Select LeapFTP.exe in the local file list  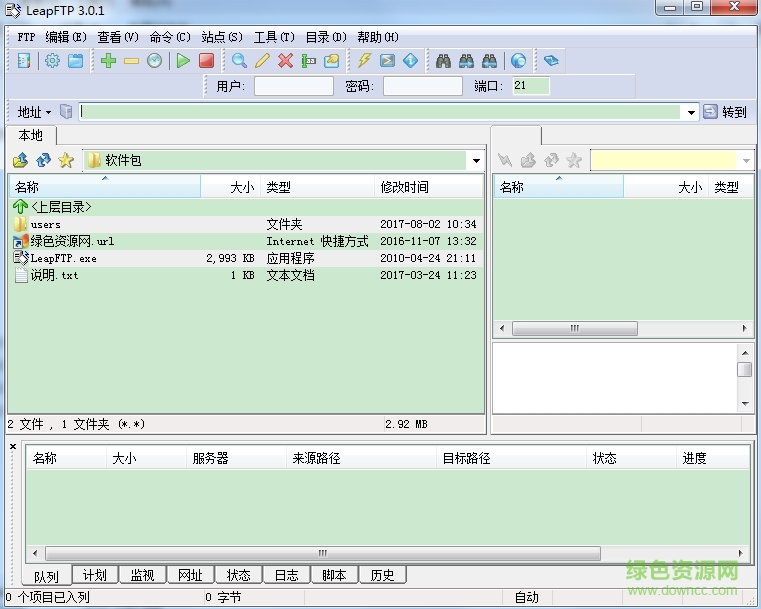click(64, 258)
